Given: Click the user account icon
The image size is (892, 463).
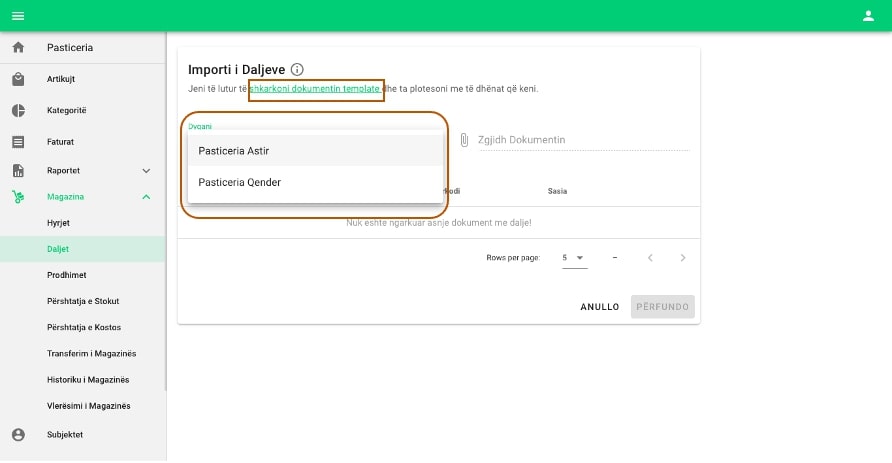Looking at the screenshot, I should (x=868, y=15).
